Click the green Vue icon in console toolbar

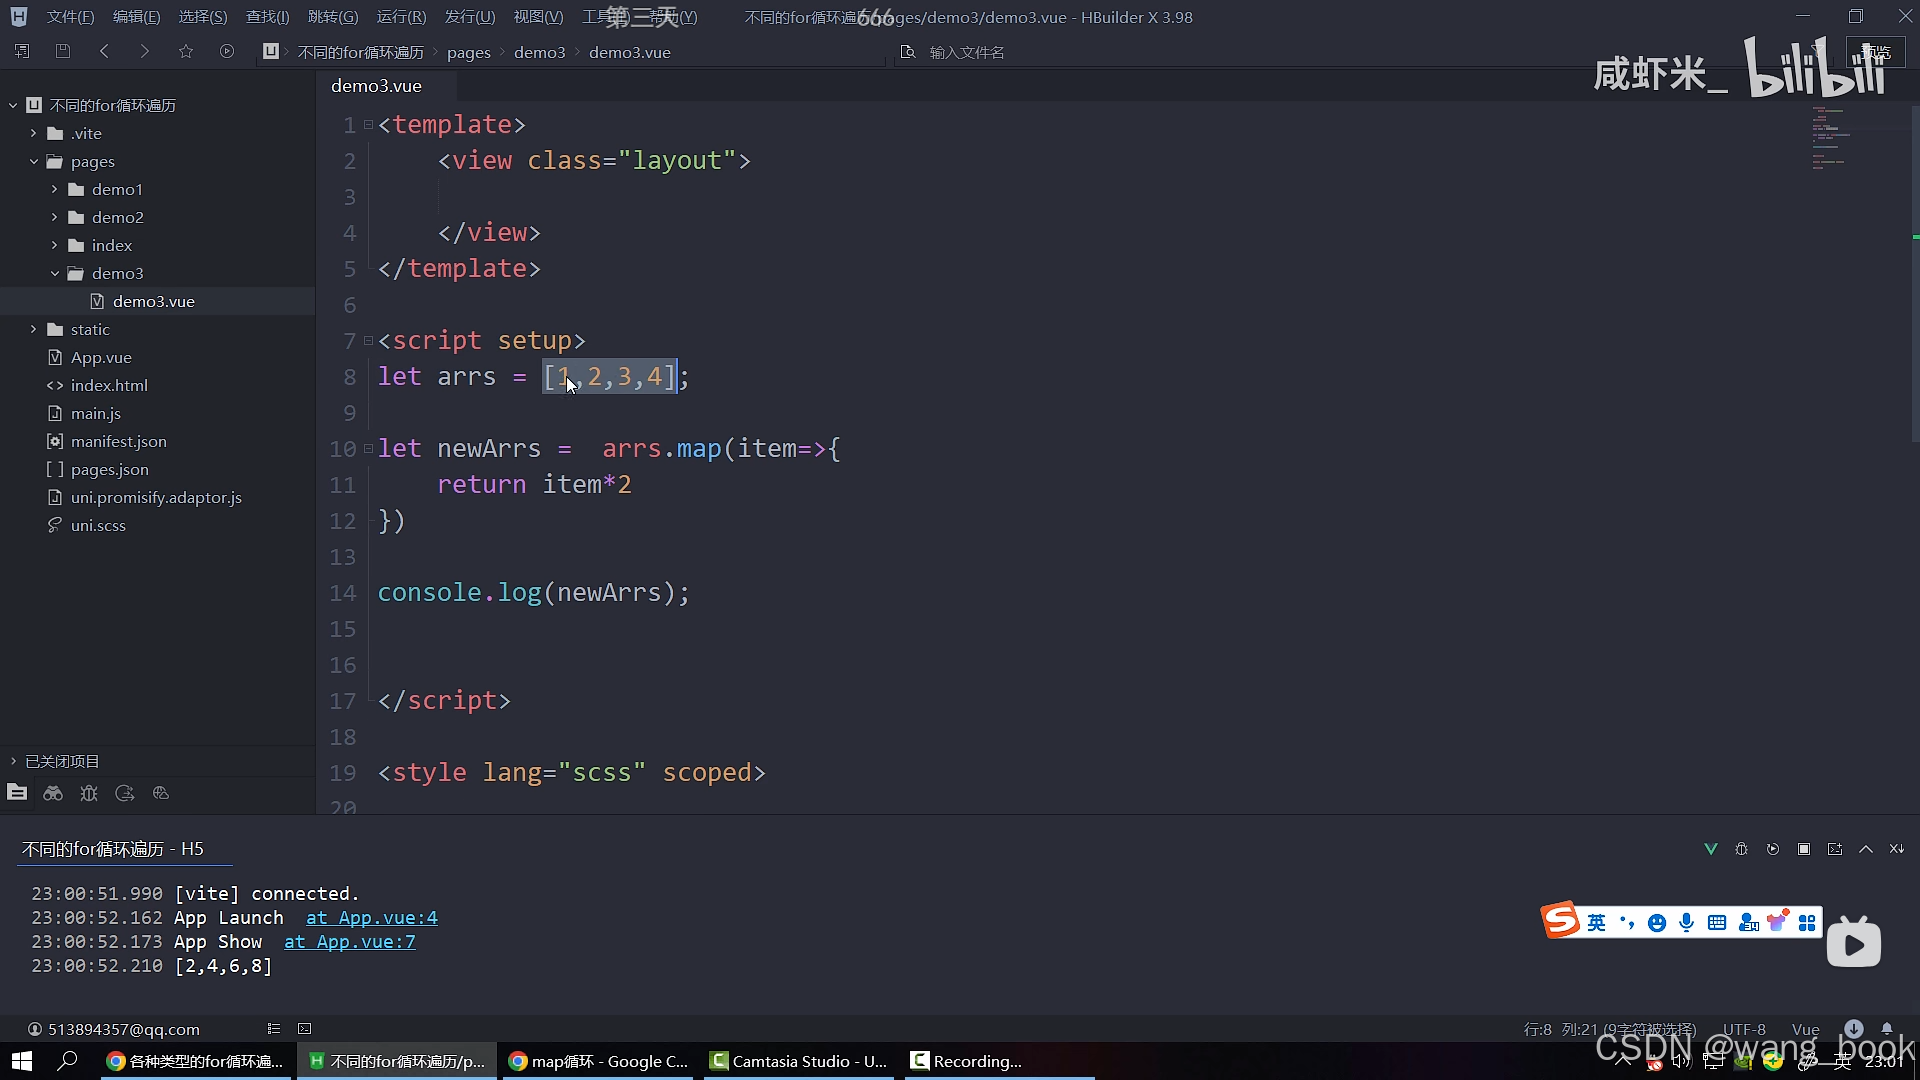(1711, 849)
